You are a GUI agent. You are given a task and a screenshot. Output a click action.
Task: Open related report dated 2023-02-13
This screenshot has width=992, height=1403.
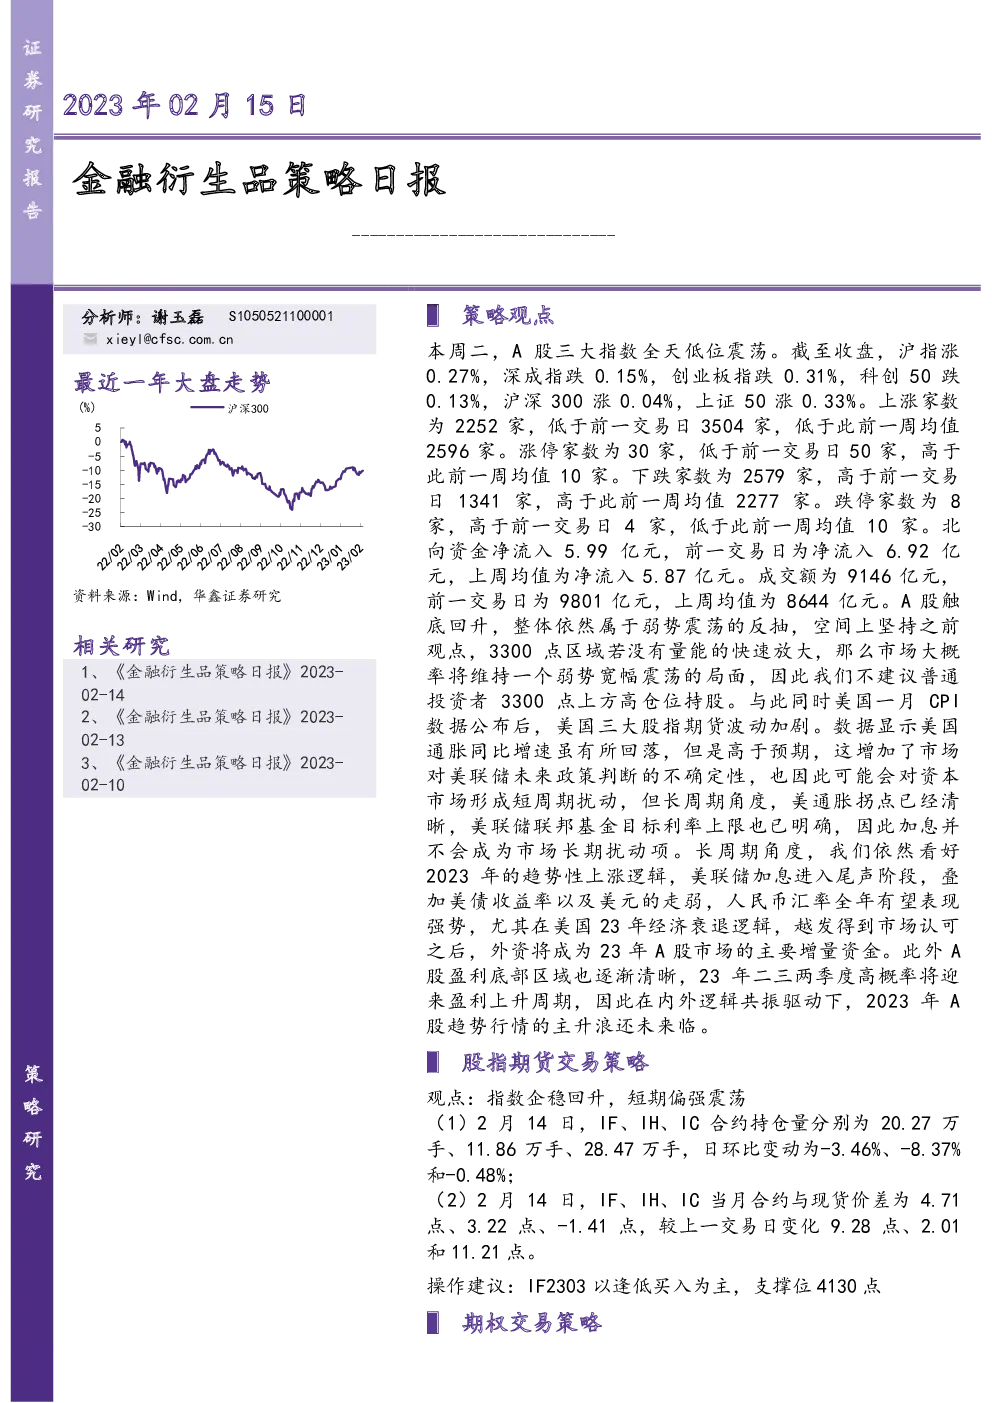click(x=212, y=728)
